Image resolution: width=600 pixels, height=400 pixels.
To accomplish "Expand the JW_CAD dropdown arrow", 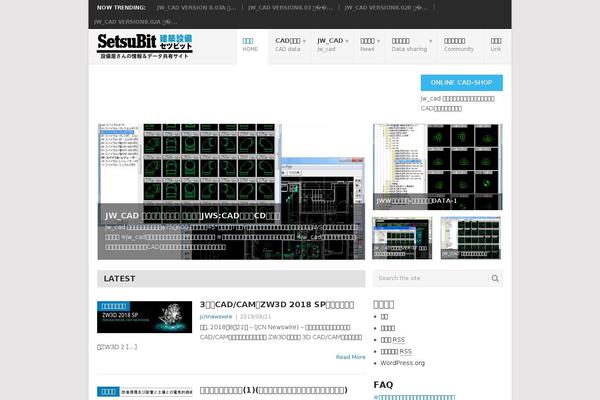I will [x=347, y=41].
